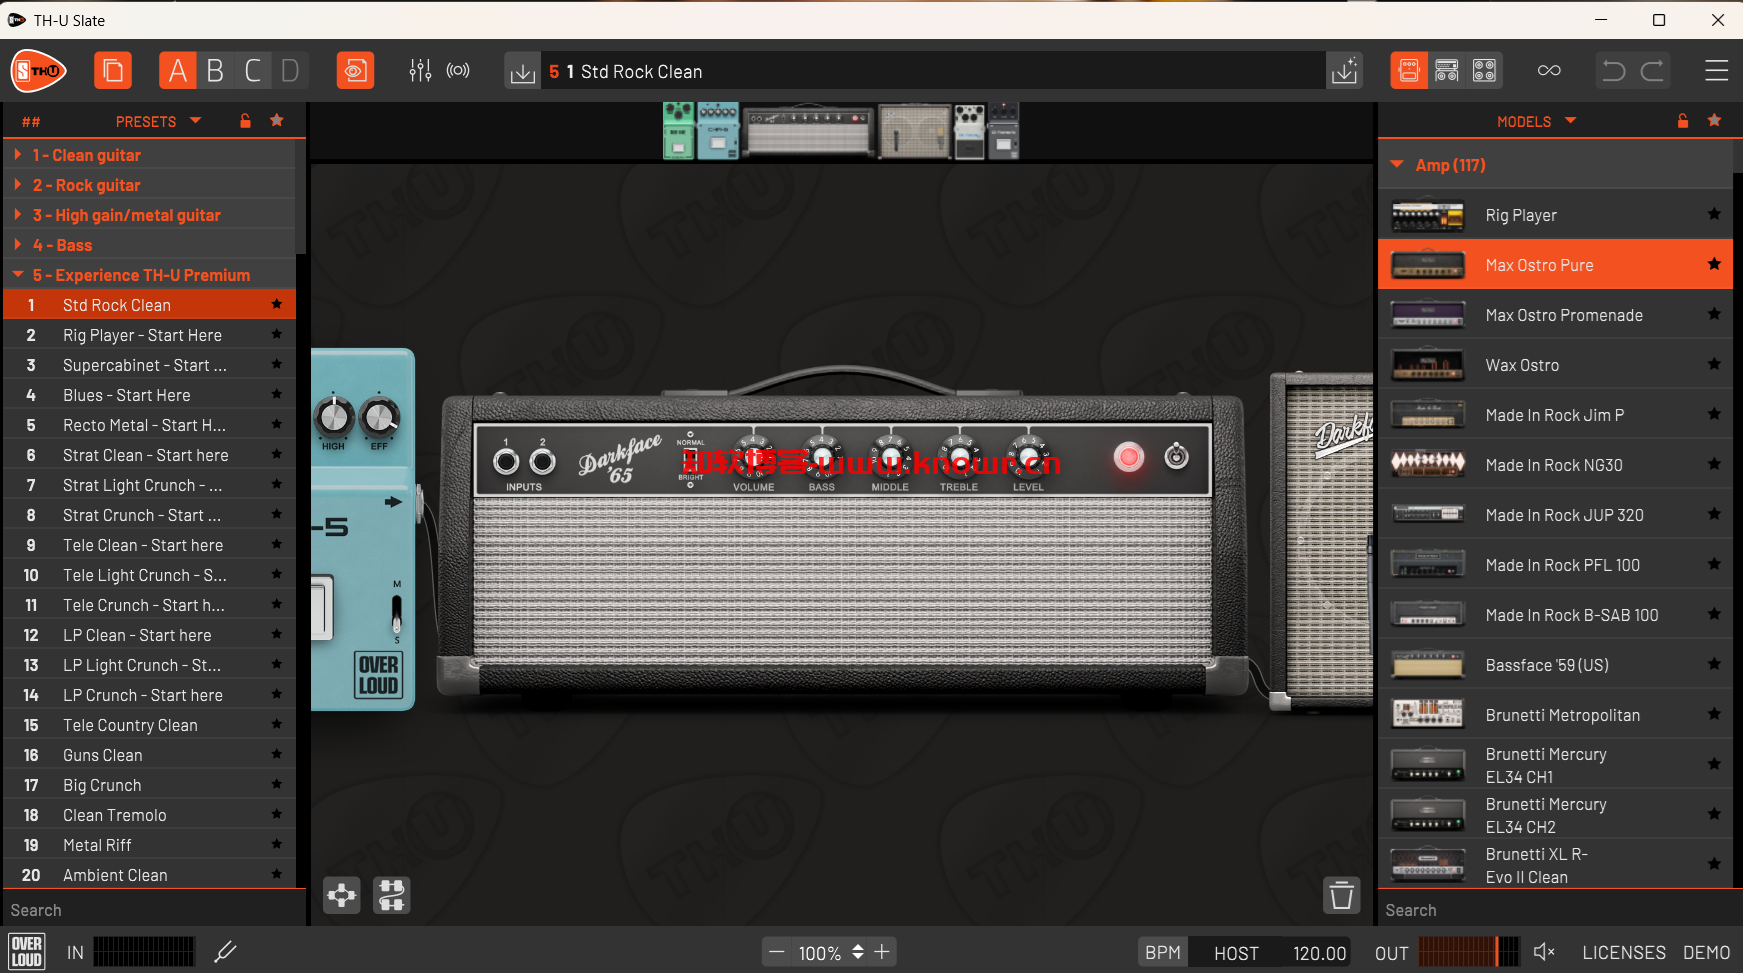
Task: Favorite the Guns Clean preset
Action: click(277, 754)
